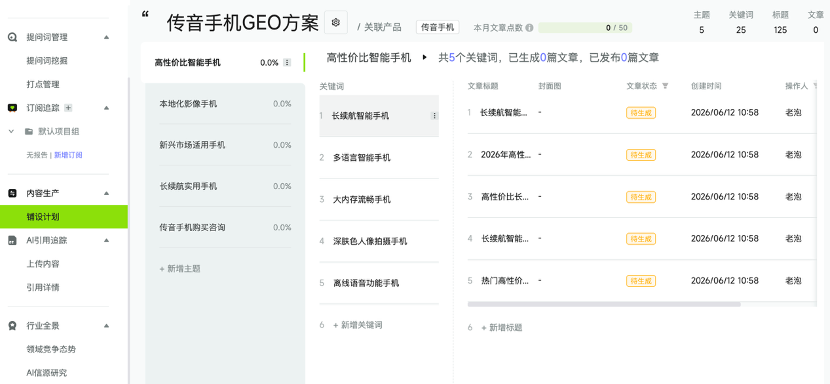Select topic 长续航实用手机
This screenshot has height=384, width=830.
(225, 186)
